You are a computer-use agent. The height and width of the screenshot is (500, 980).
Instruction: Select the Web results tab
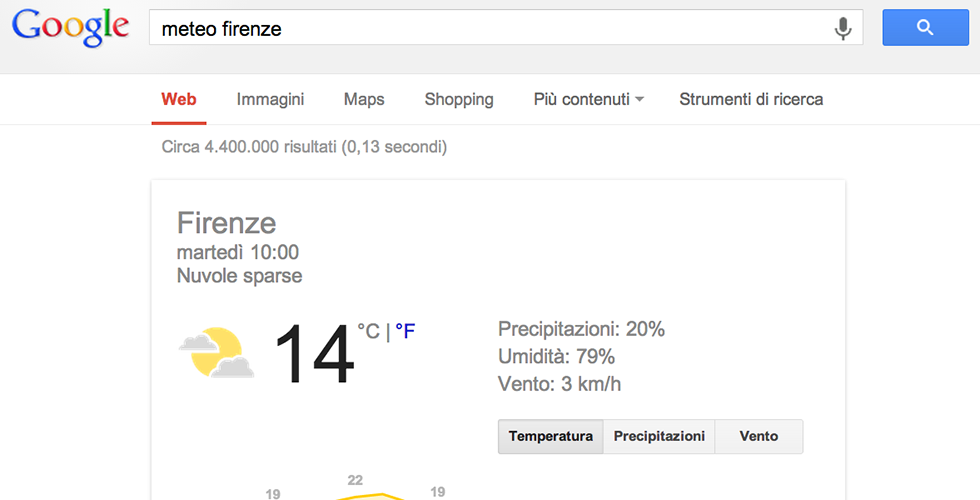tap(179, 99)
